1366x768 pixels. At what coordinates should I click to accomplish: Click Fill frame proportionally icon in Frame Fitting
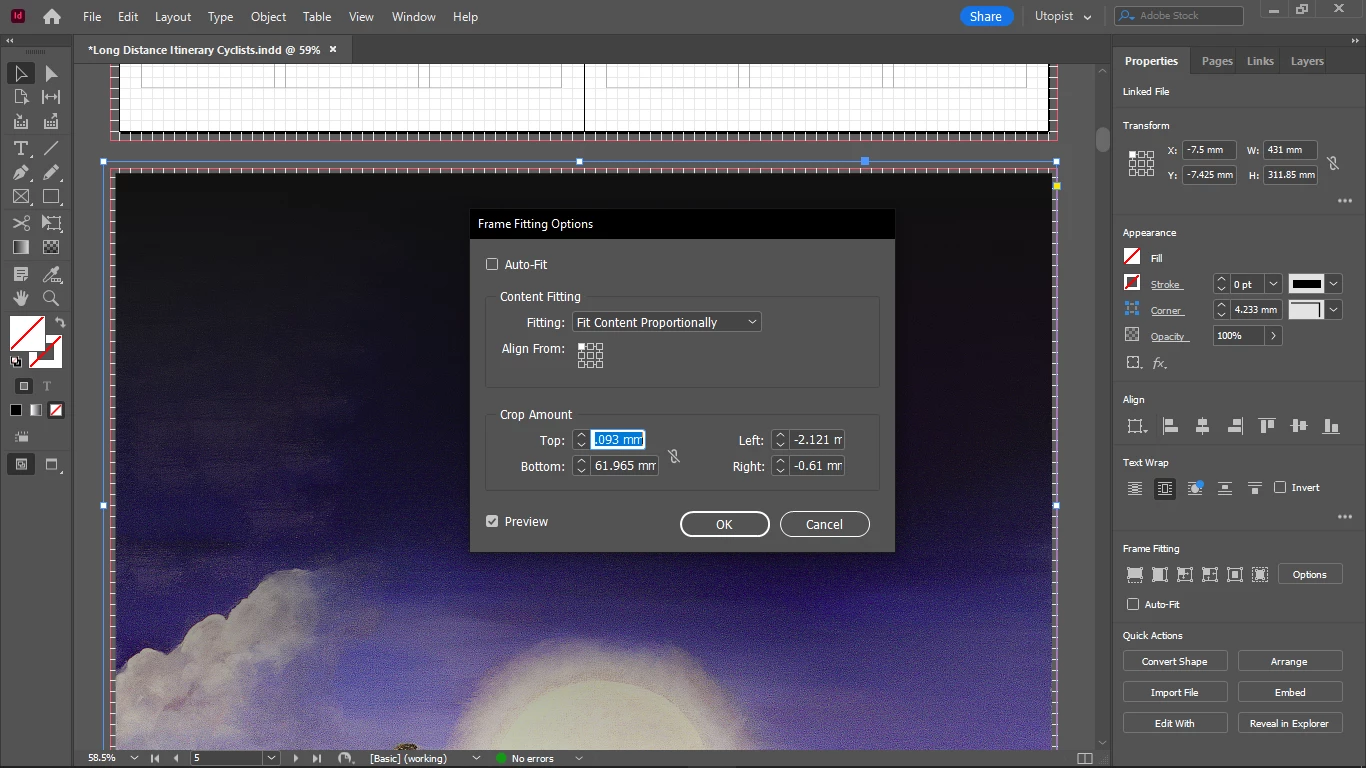[x=1135, y=575]
